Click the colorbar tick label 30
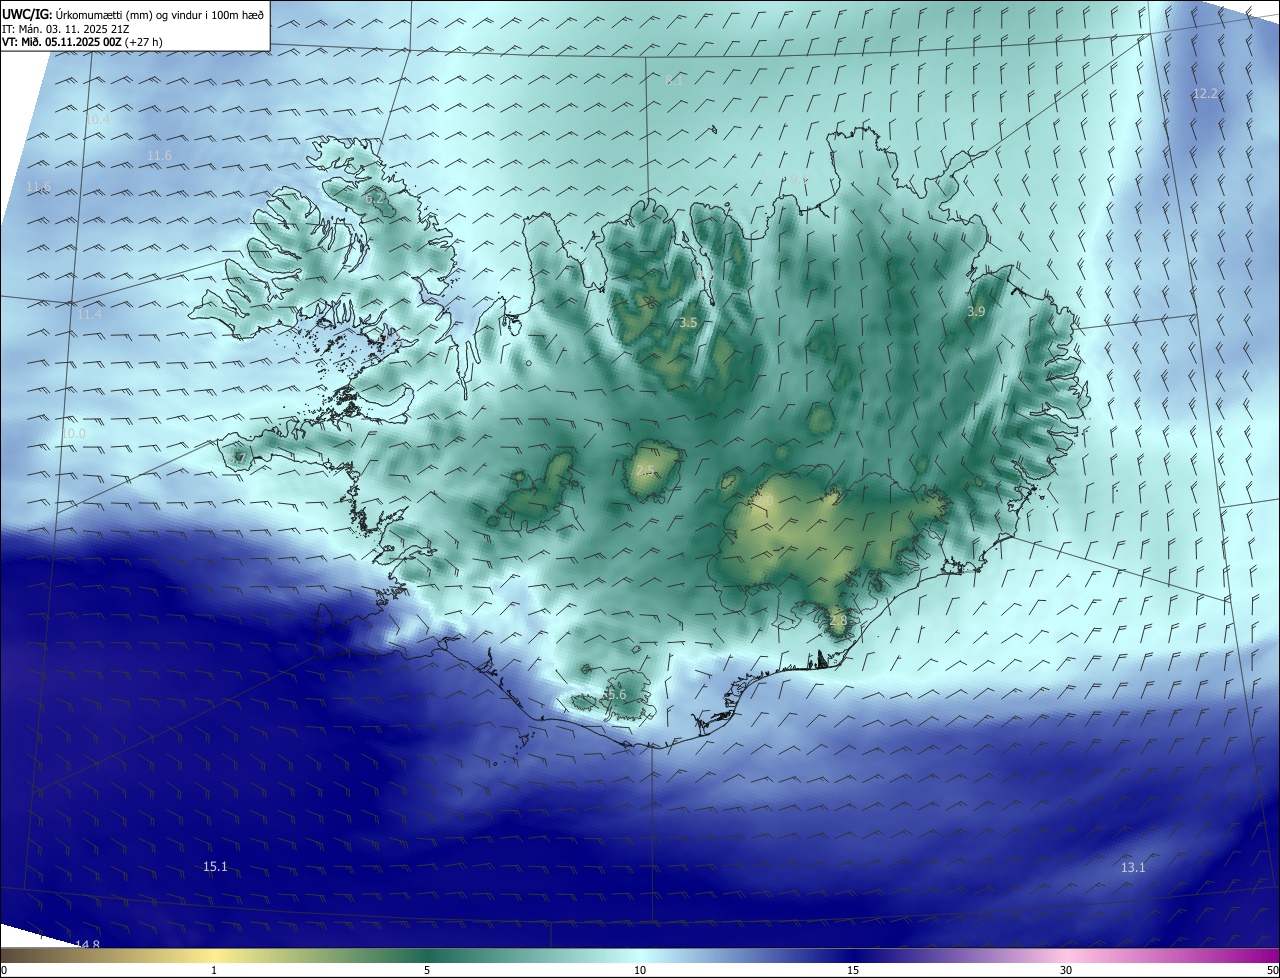This screenshot has width=1280, height=978. point(1066,970)
